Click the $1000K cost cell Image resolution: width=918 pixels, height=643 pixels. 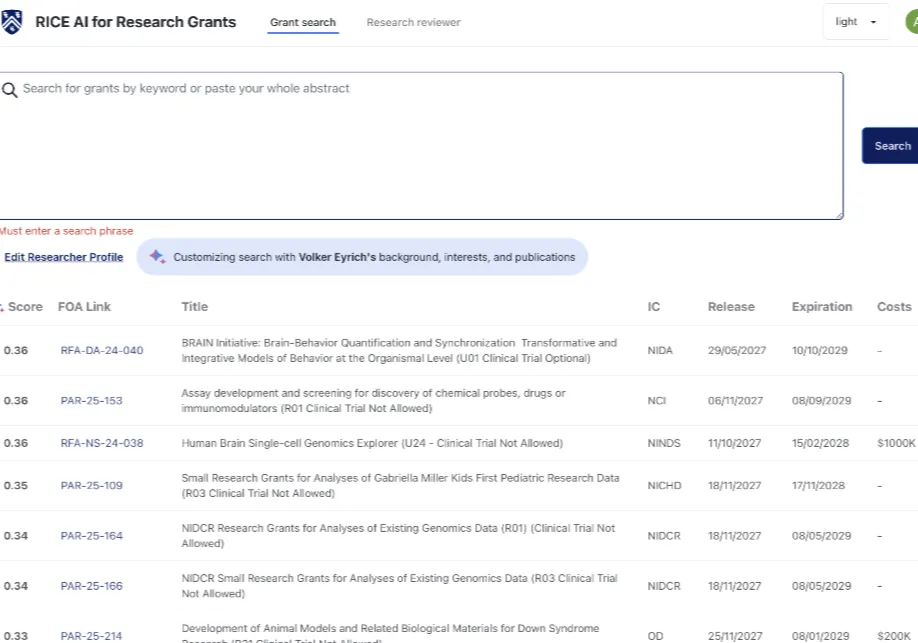click(896, 443)
